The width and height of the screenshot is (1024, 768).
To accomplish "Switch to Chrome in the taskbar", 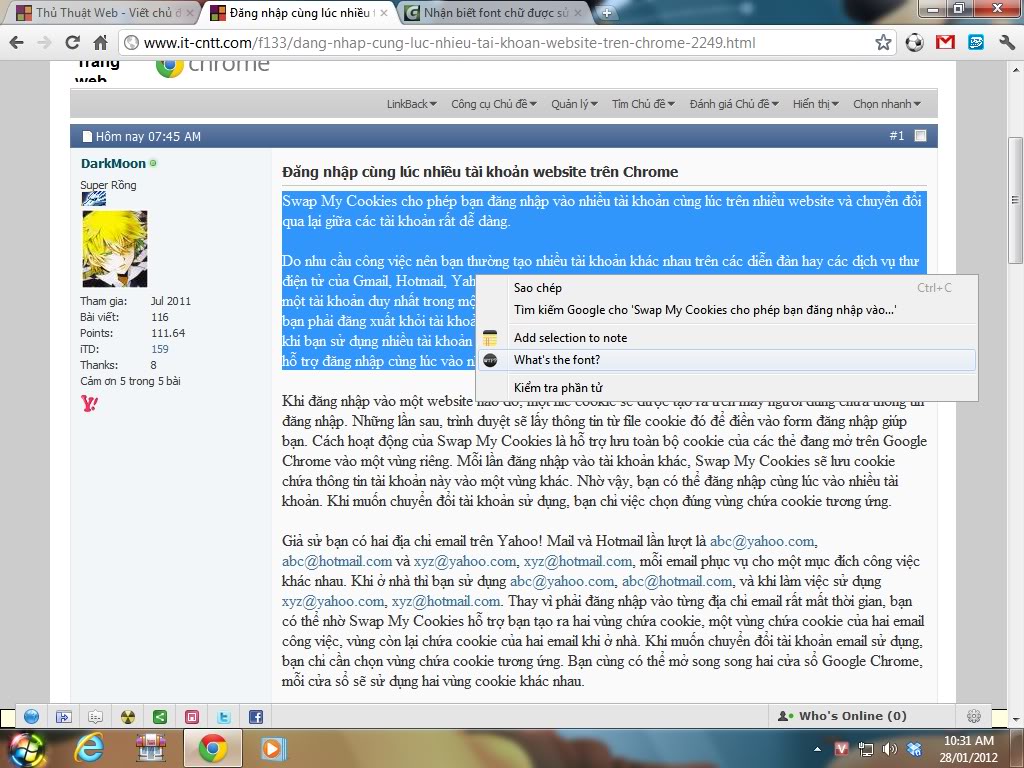I will pos(212,748).
